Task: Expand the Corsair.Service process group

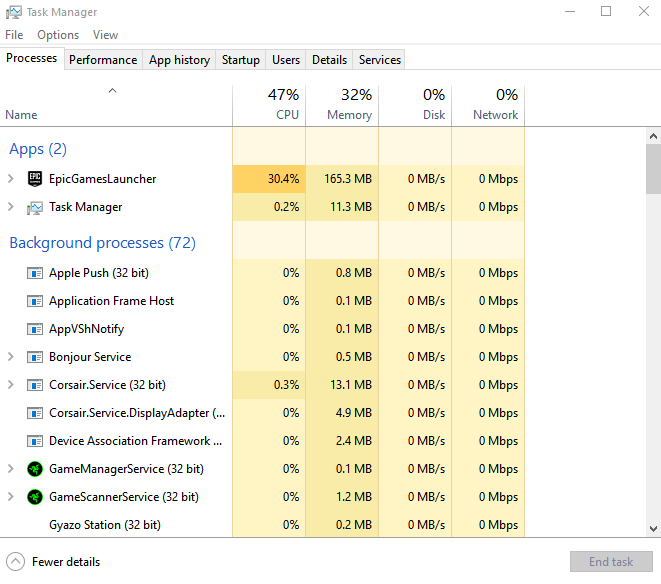Action: [x=11, y=385]
